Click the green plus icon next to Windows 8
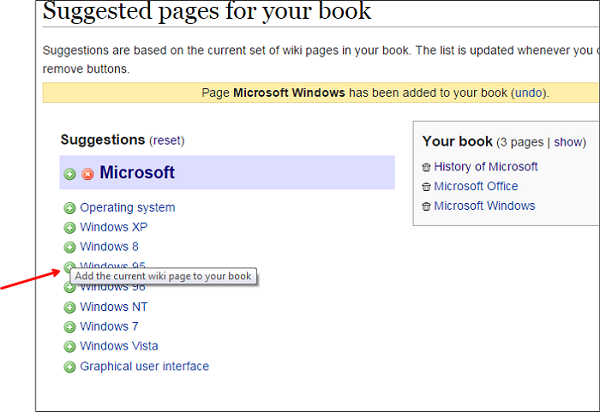The width and height of the screenshot is (600, 412). (x=70, y=247)
